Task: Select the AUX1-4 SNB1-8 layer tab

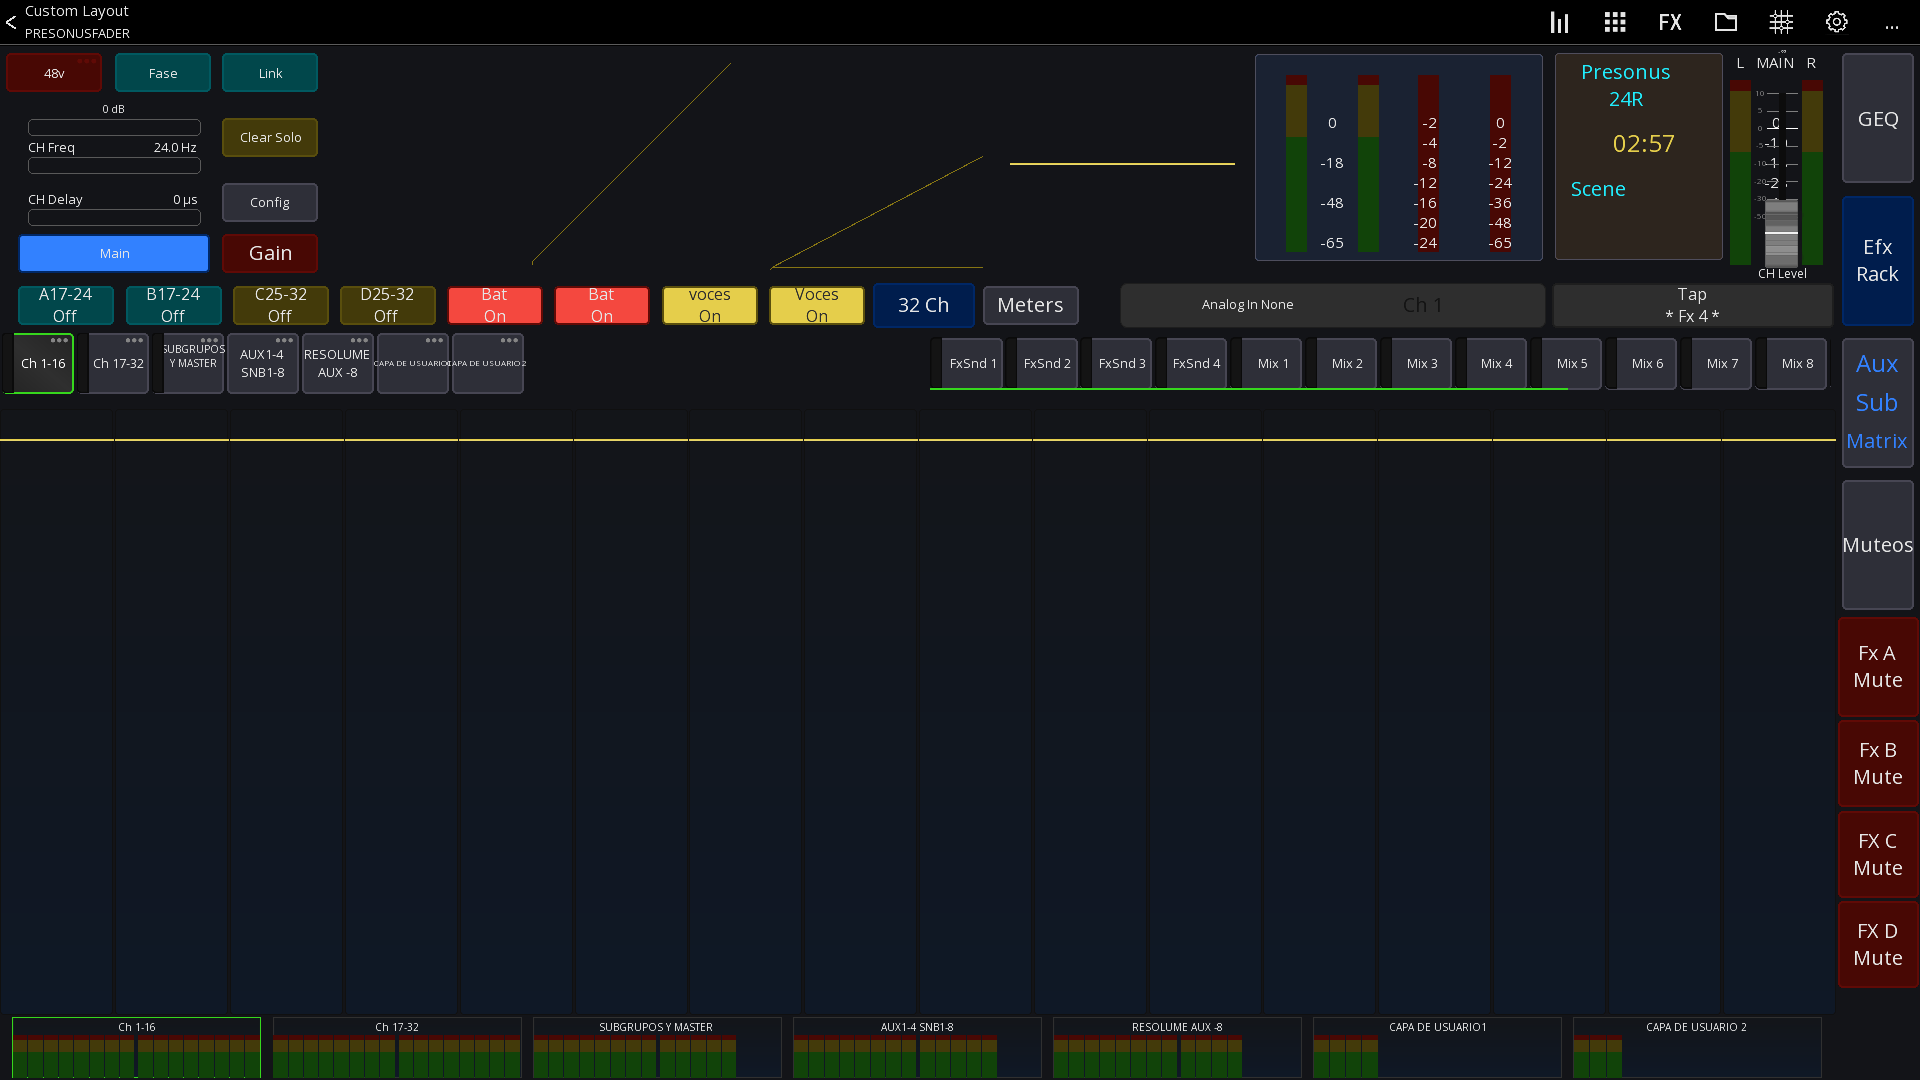Action: [x=262, y=363]
